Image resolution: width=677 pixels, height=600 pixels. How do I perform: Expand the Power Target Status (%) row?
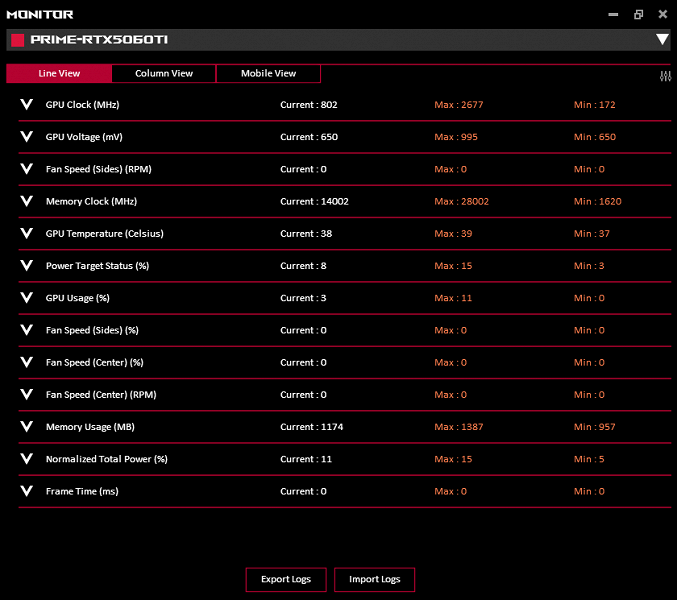tap(27, 265)
